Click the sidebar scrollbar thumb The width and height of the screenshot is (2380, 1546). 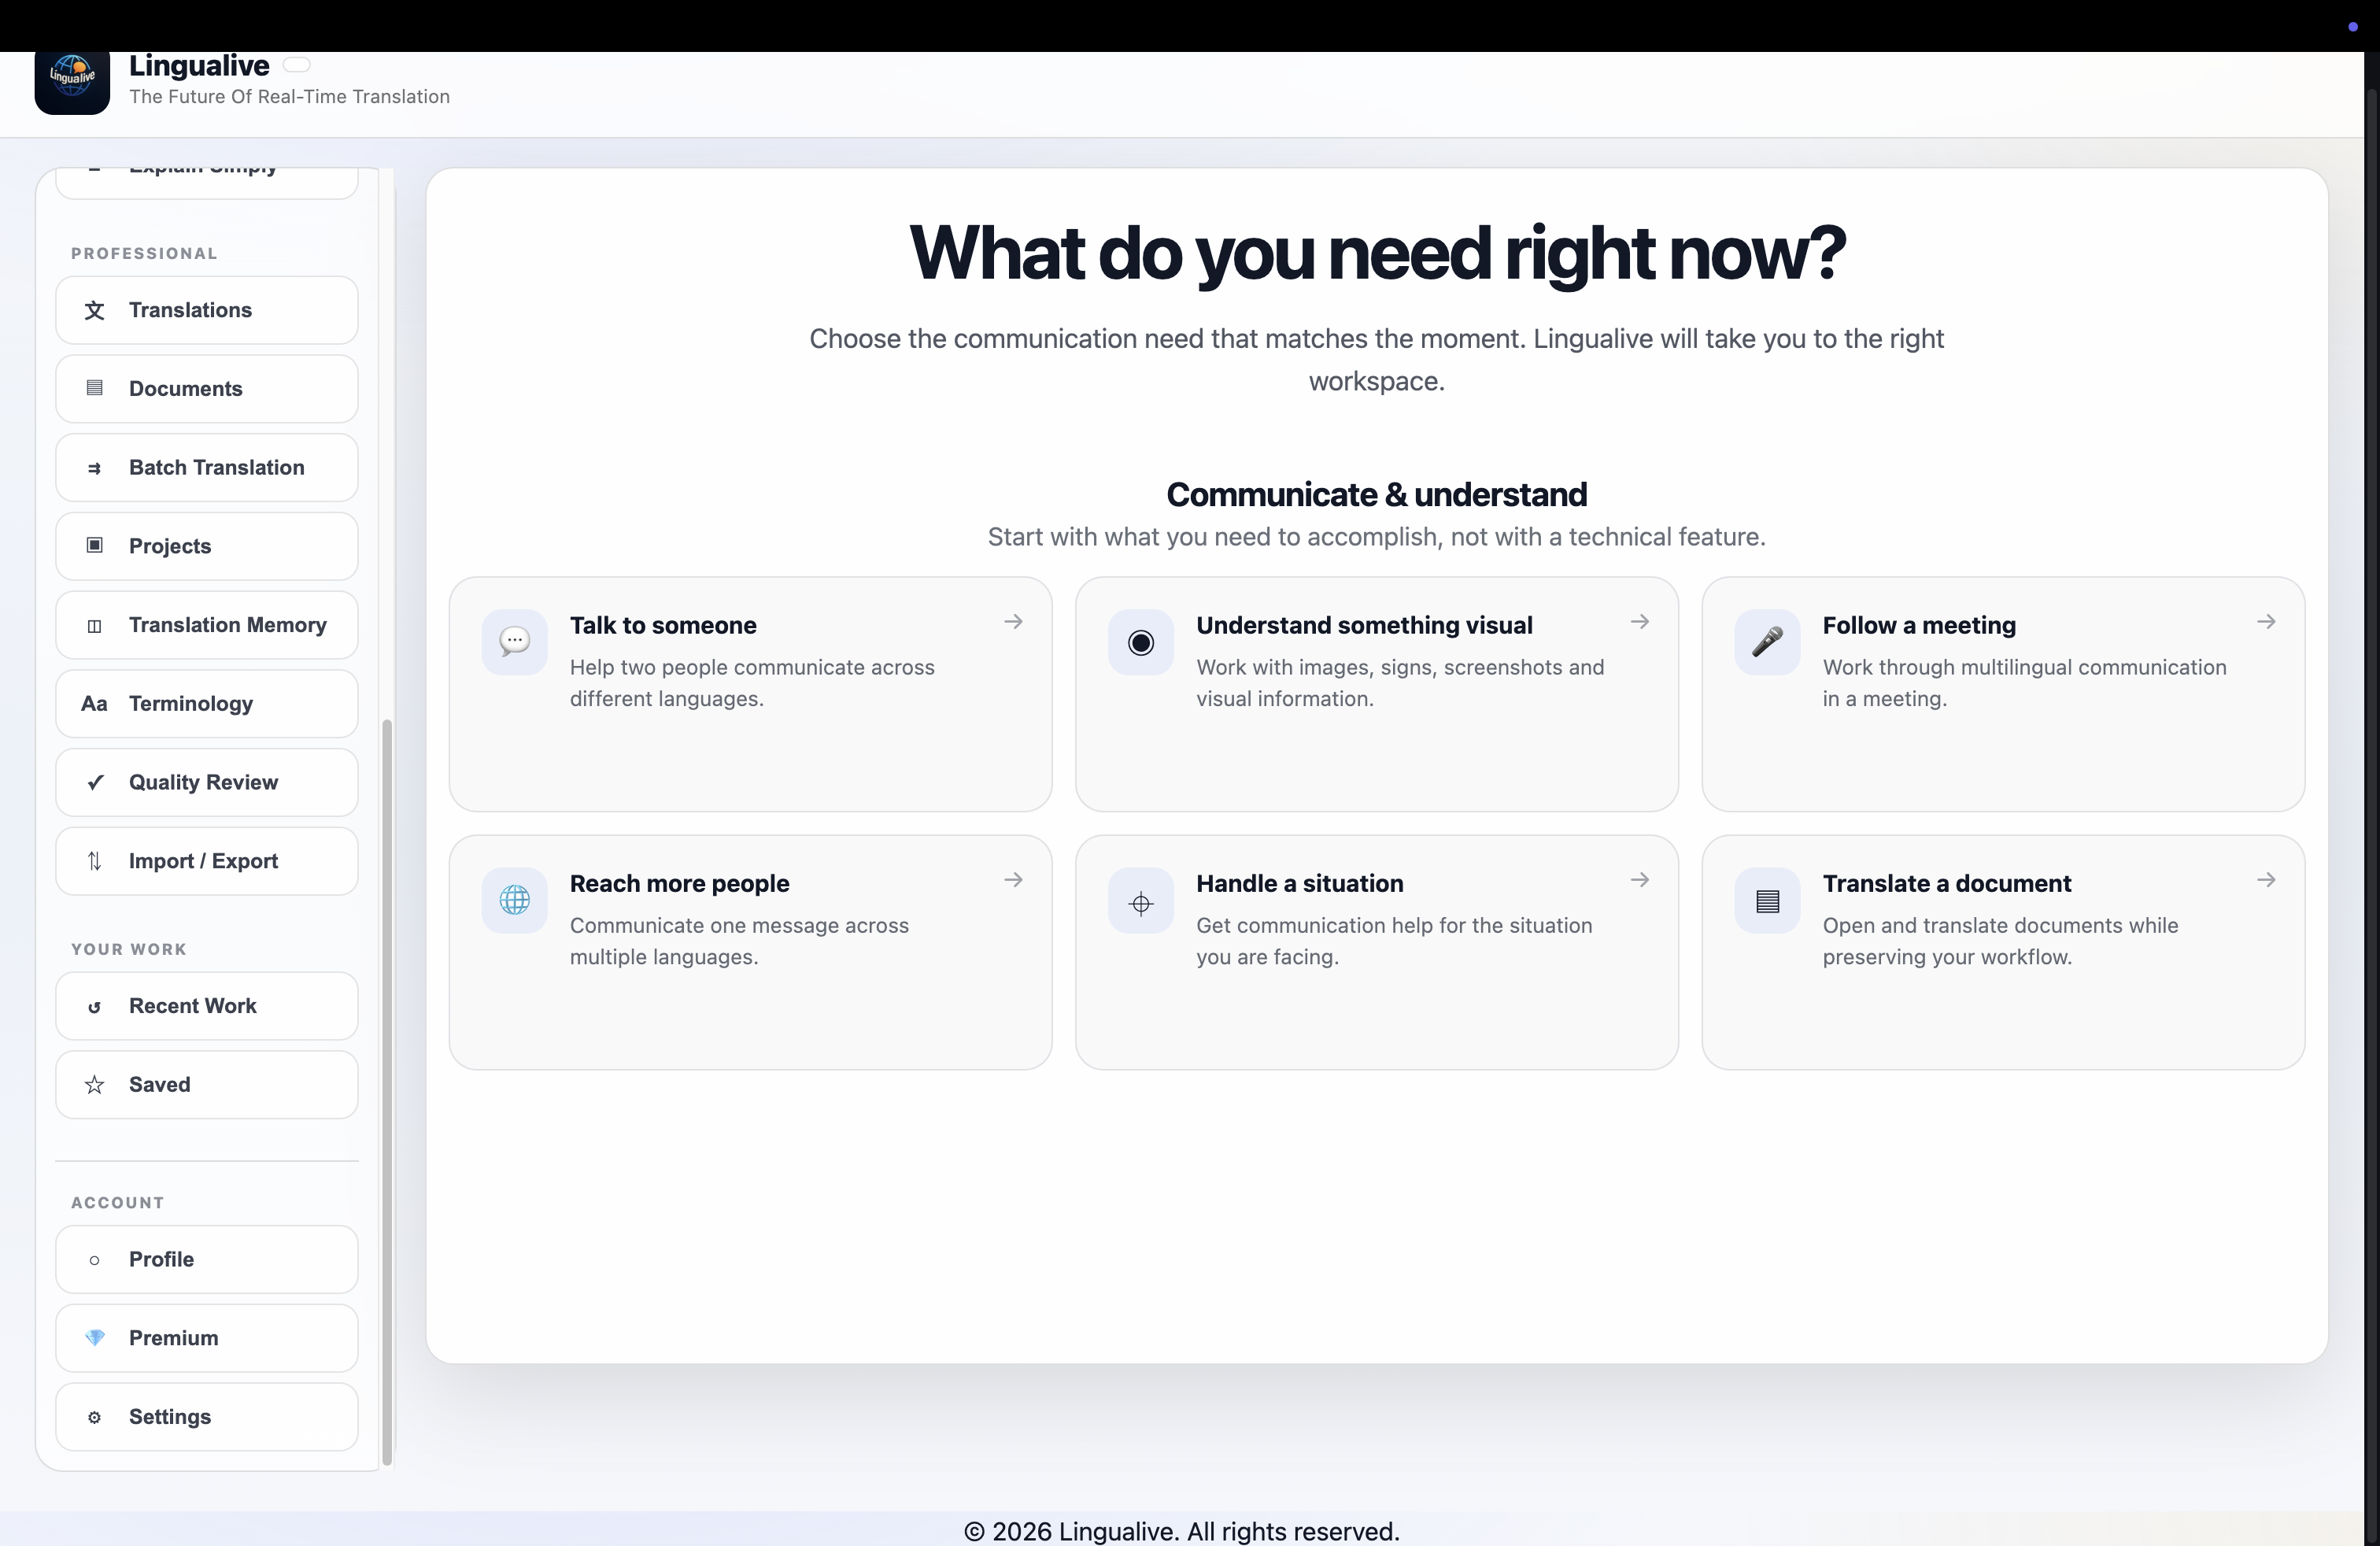point(387,1092)
